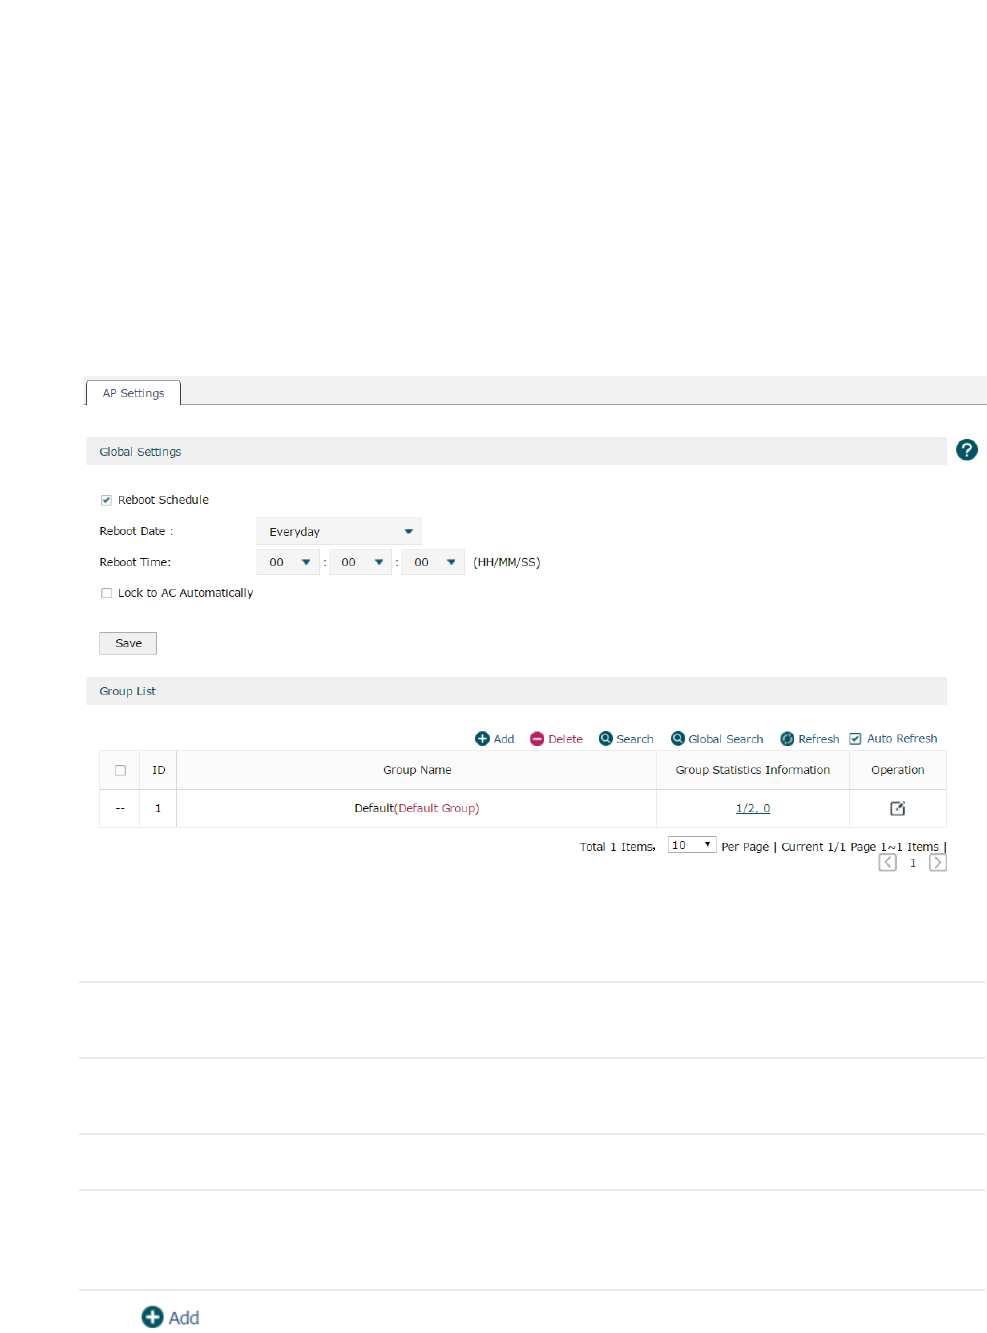The image size is (987, 1333).
Task: Click the Group Statistics Information column header
Action: (753, 770)
